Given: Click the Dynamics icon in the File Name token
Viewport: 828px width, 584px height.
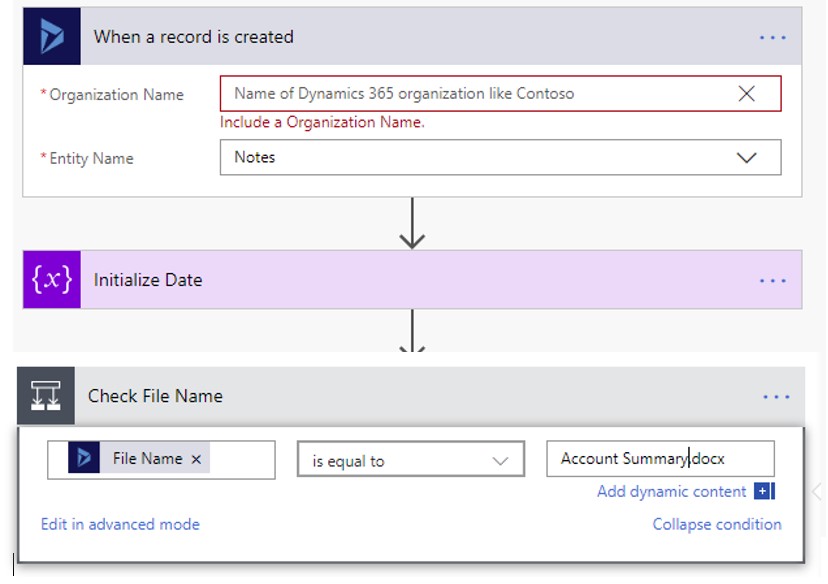Looking at the screenshot, I should point(84,457).
